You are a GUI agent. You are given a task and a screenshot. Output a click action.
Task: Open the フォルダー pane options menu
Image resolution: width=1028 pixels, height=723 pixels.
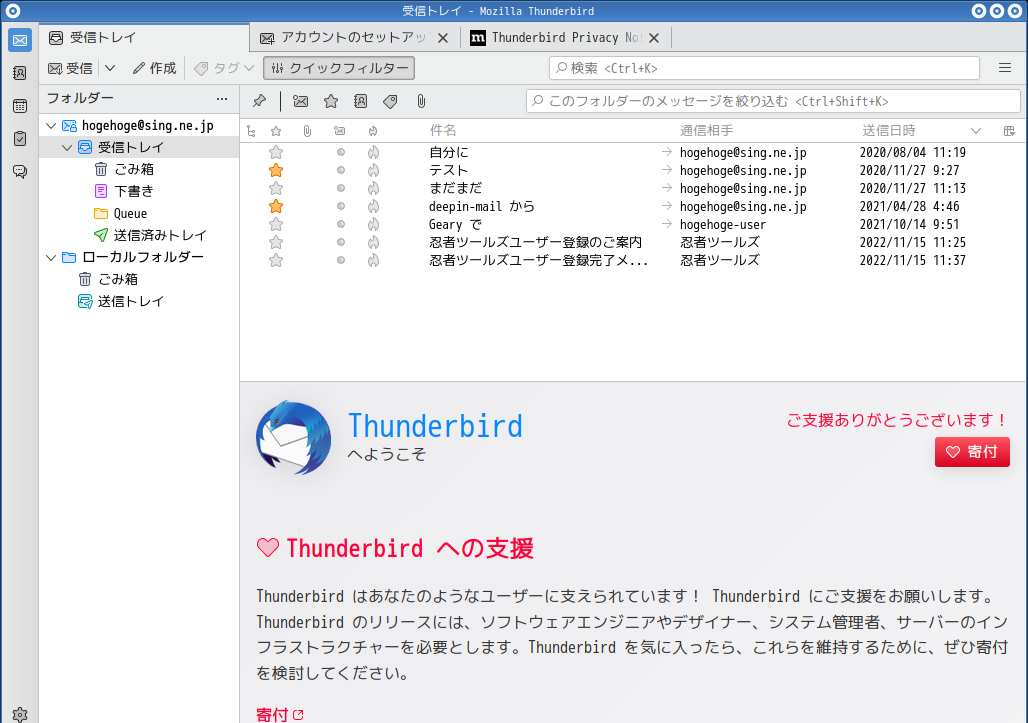(x=222, y=99)
